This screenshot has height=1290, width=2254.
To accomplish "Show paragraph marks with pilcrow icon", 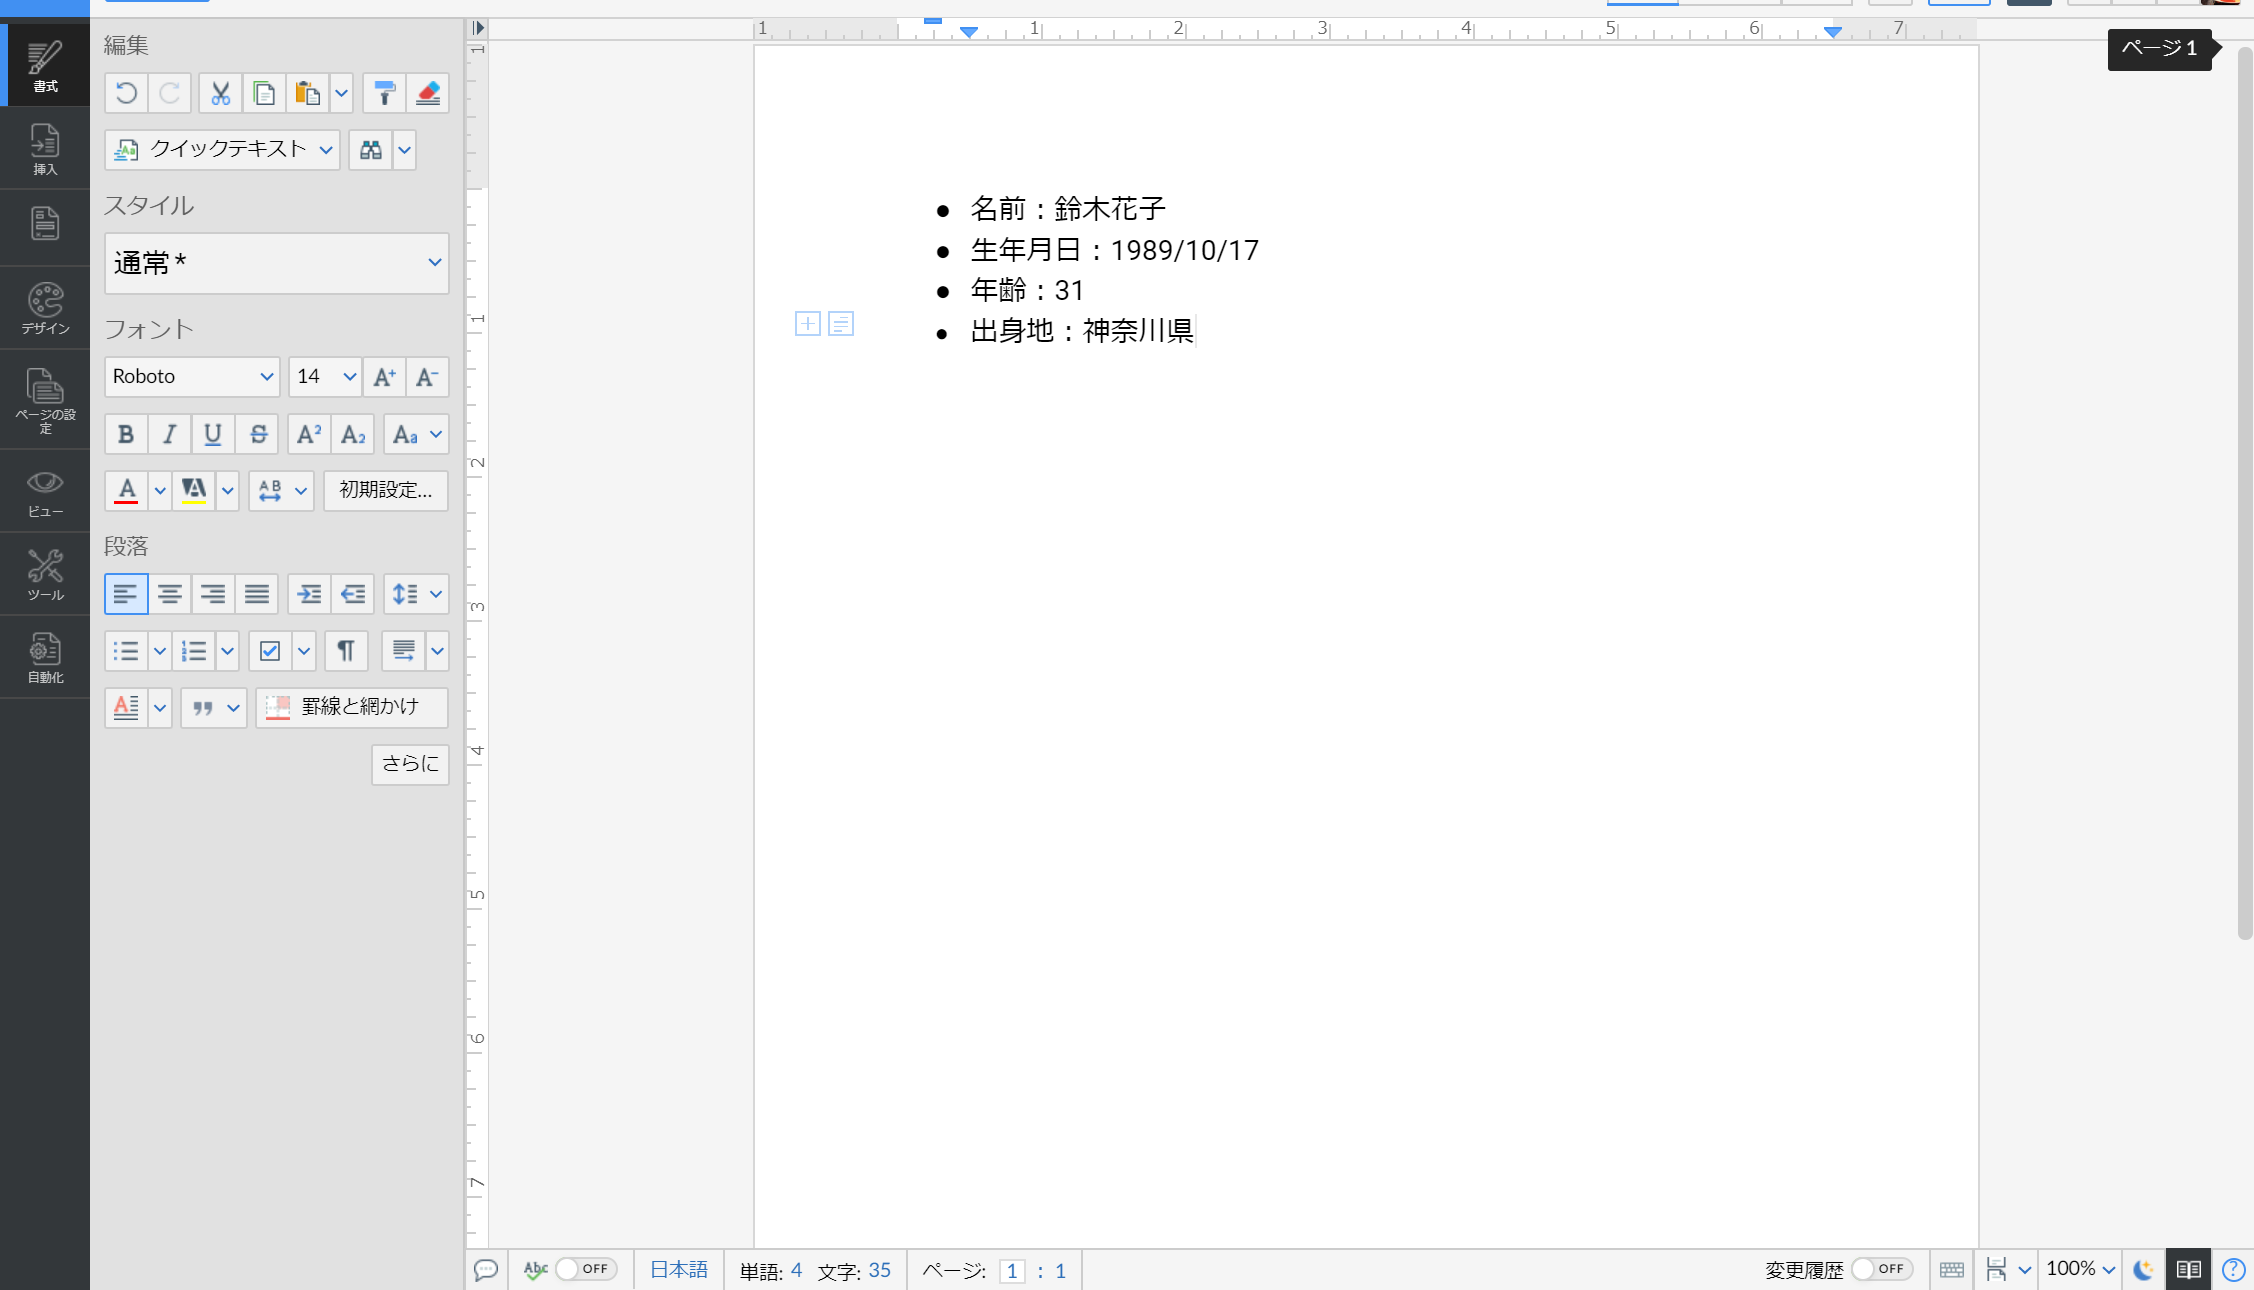I will [346, 651].
